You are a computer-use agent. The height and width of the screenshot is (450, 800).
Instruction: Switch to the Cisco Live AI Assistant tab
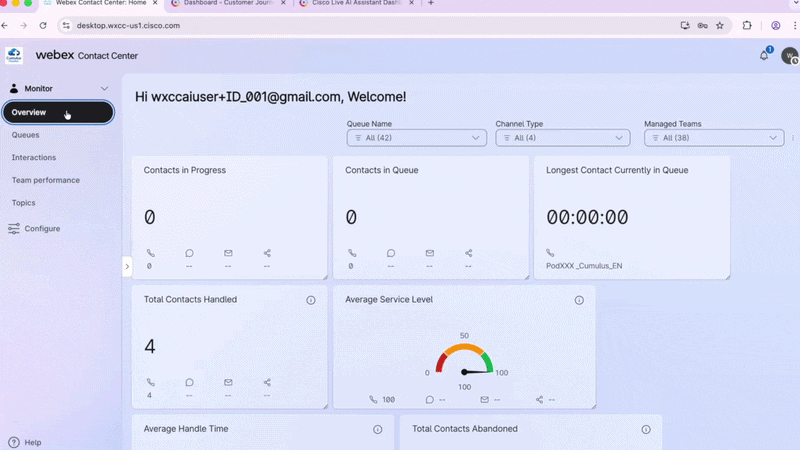[356, 4]
